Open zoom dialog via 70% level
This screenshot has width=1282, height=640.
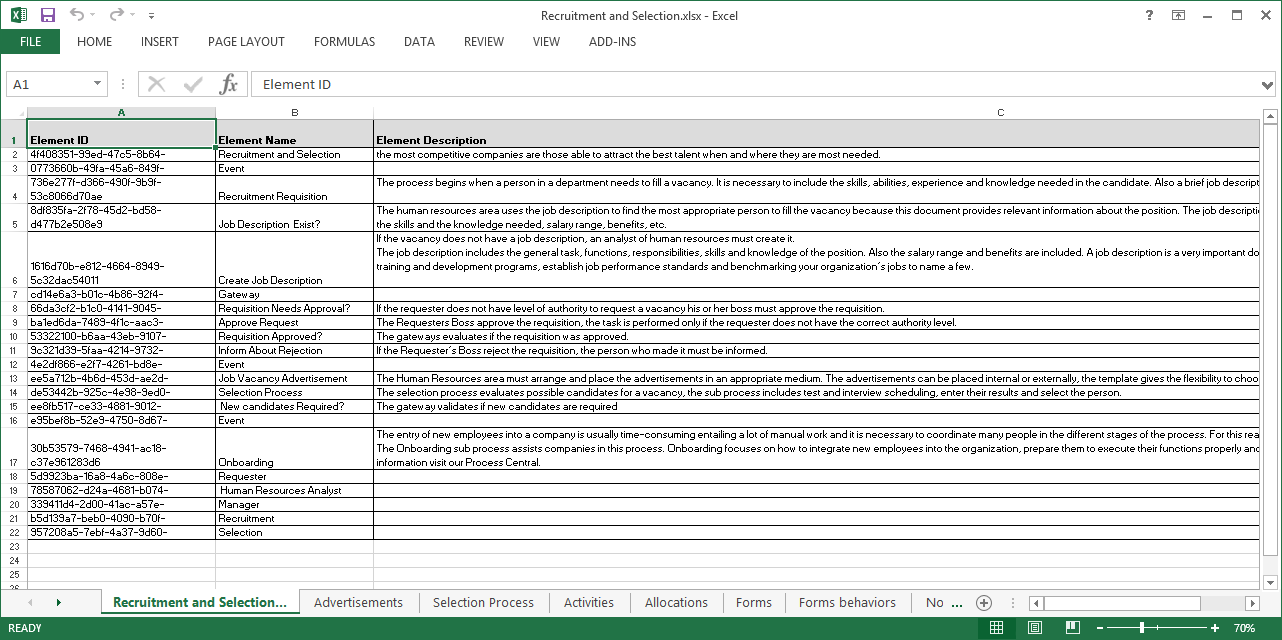click(x=1244, y=628)
